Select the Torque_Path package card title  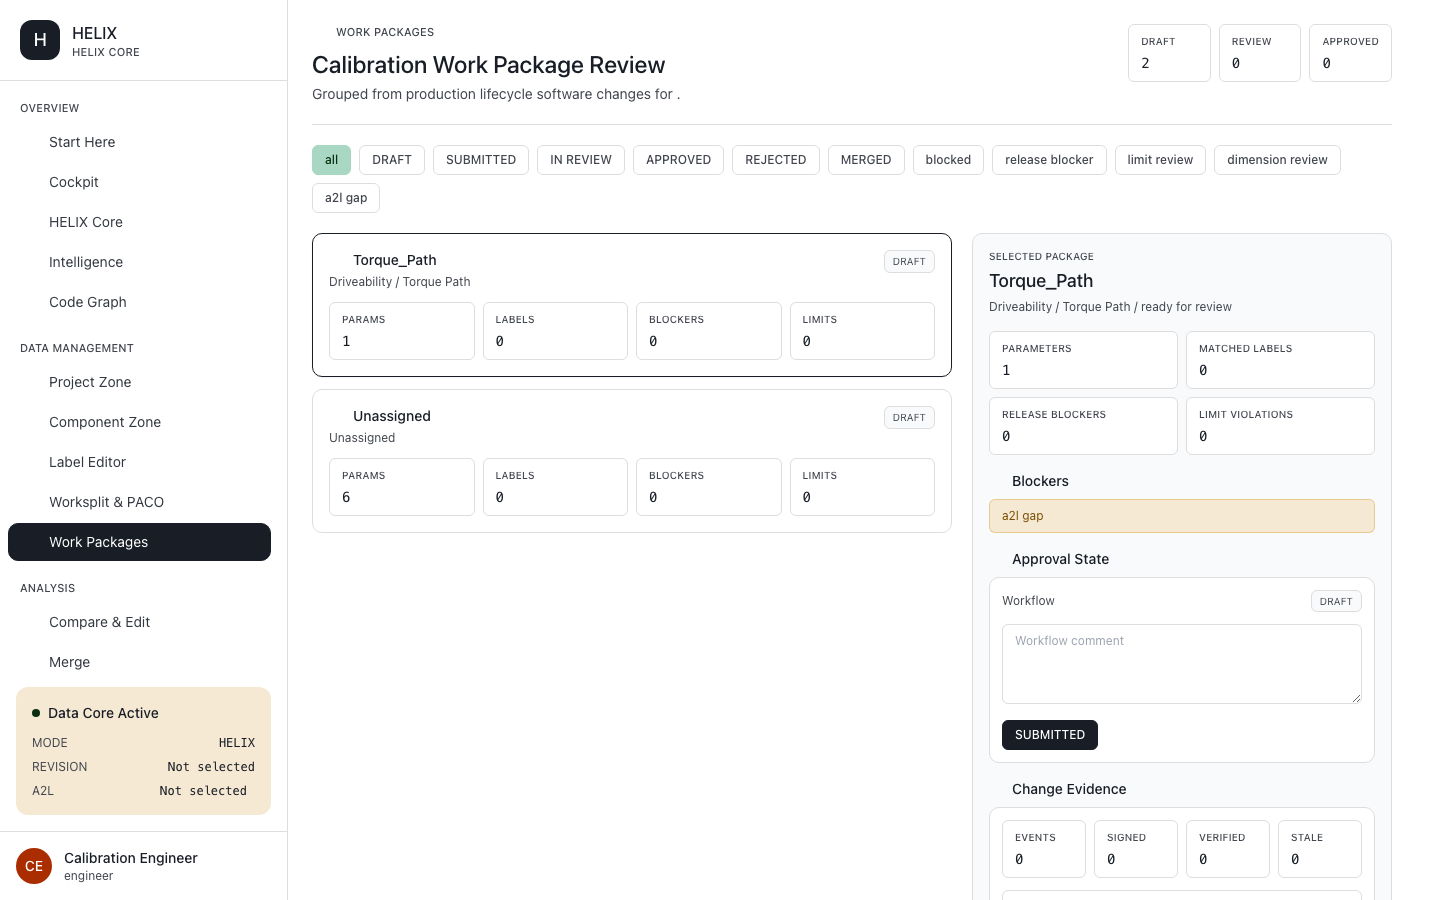pos(394,260)
